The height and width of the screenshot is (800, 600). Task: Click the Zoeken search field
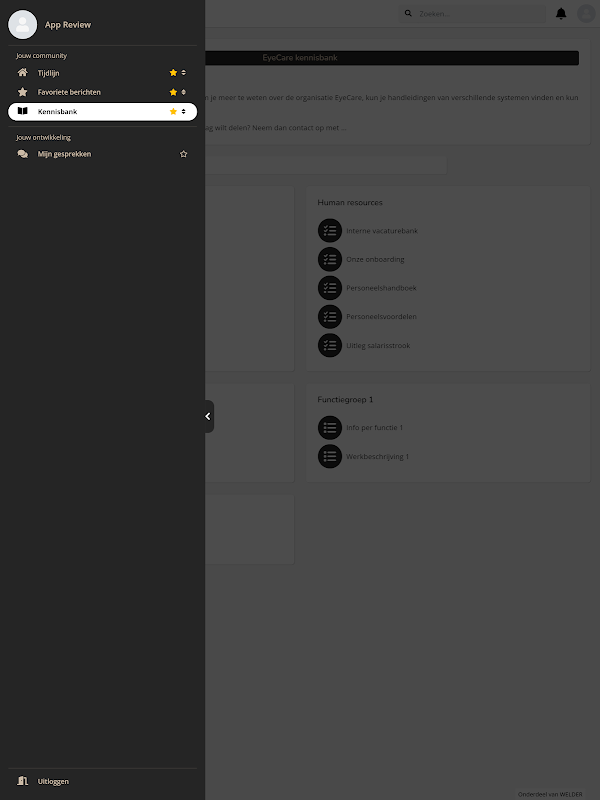coord(472,14)
